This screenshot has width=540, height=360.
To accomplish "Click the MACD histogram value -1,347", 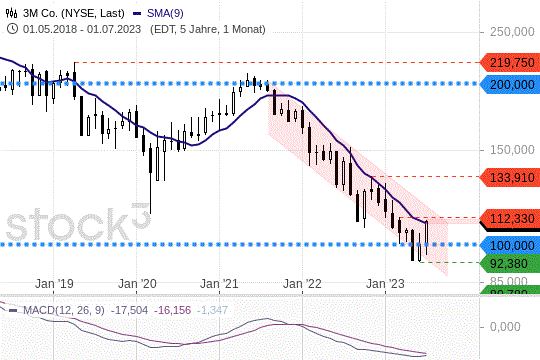I will pyautogui.click(x=212, y=310).
